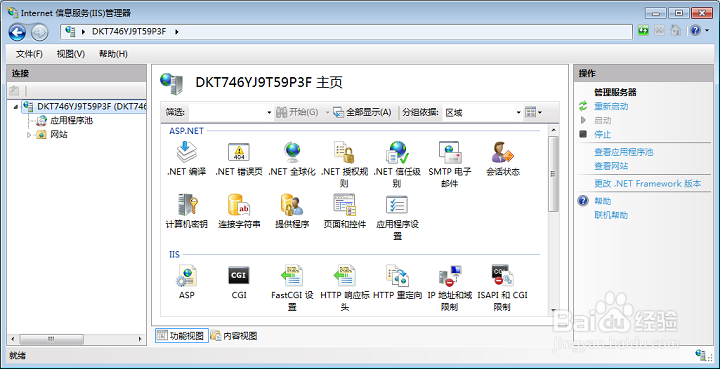
Task: Click the status bar network icon
Action: pyautogui.click(x=701, y=354)
